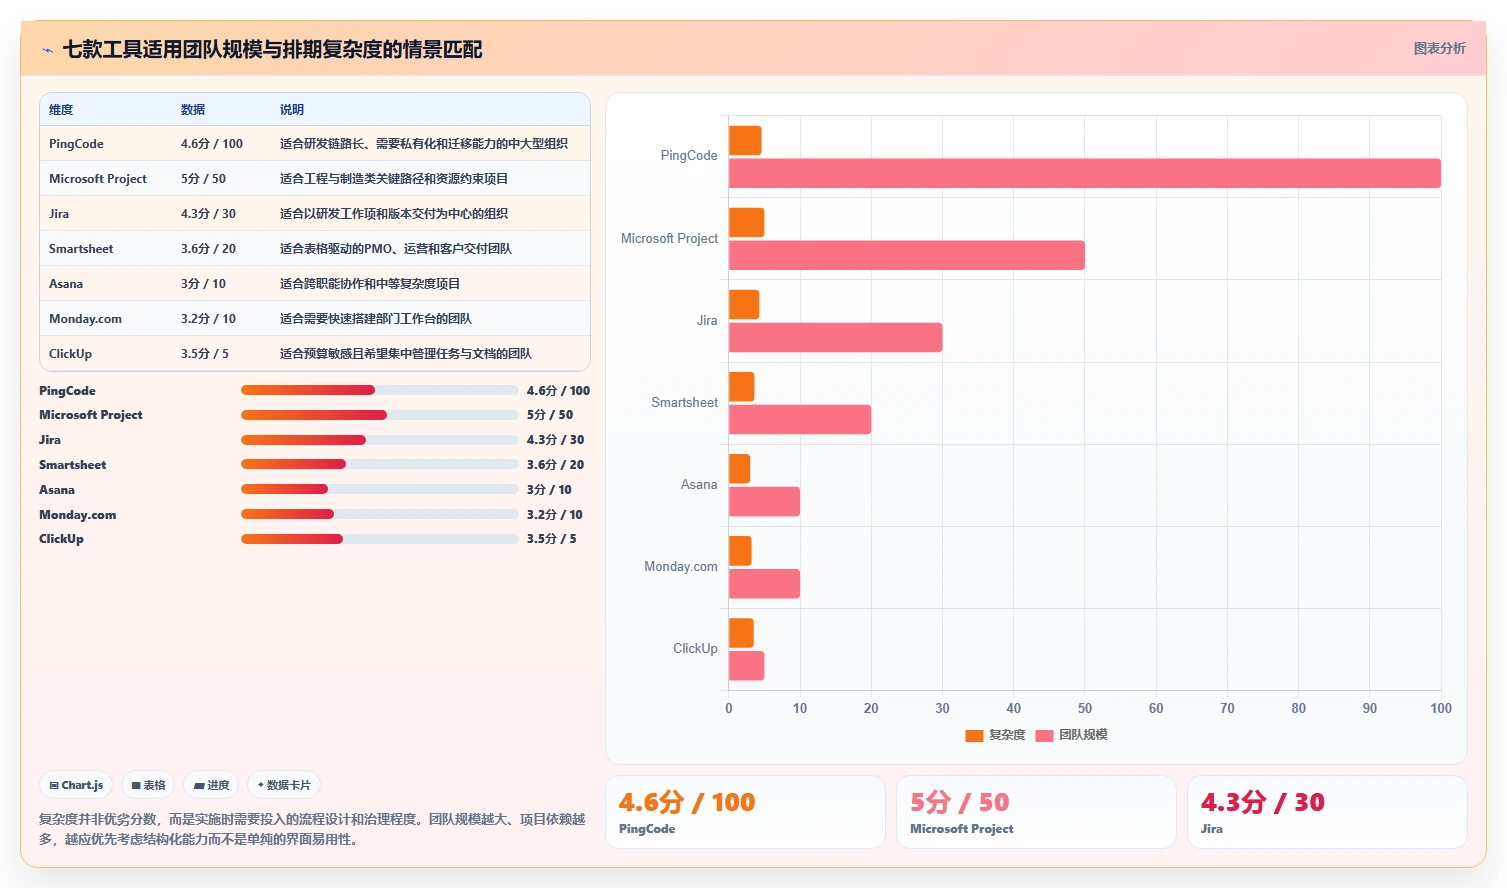Click the Smartsheet progress bar
1507x888 pixels.
pyautogui.click(x=379, y=464)
